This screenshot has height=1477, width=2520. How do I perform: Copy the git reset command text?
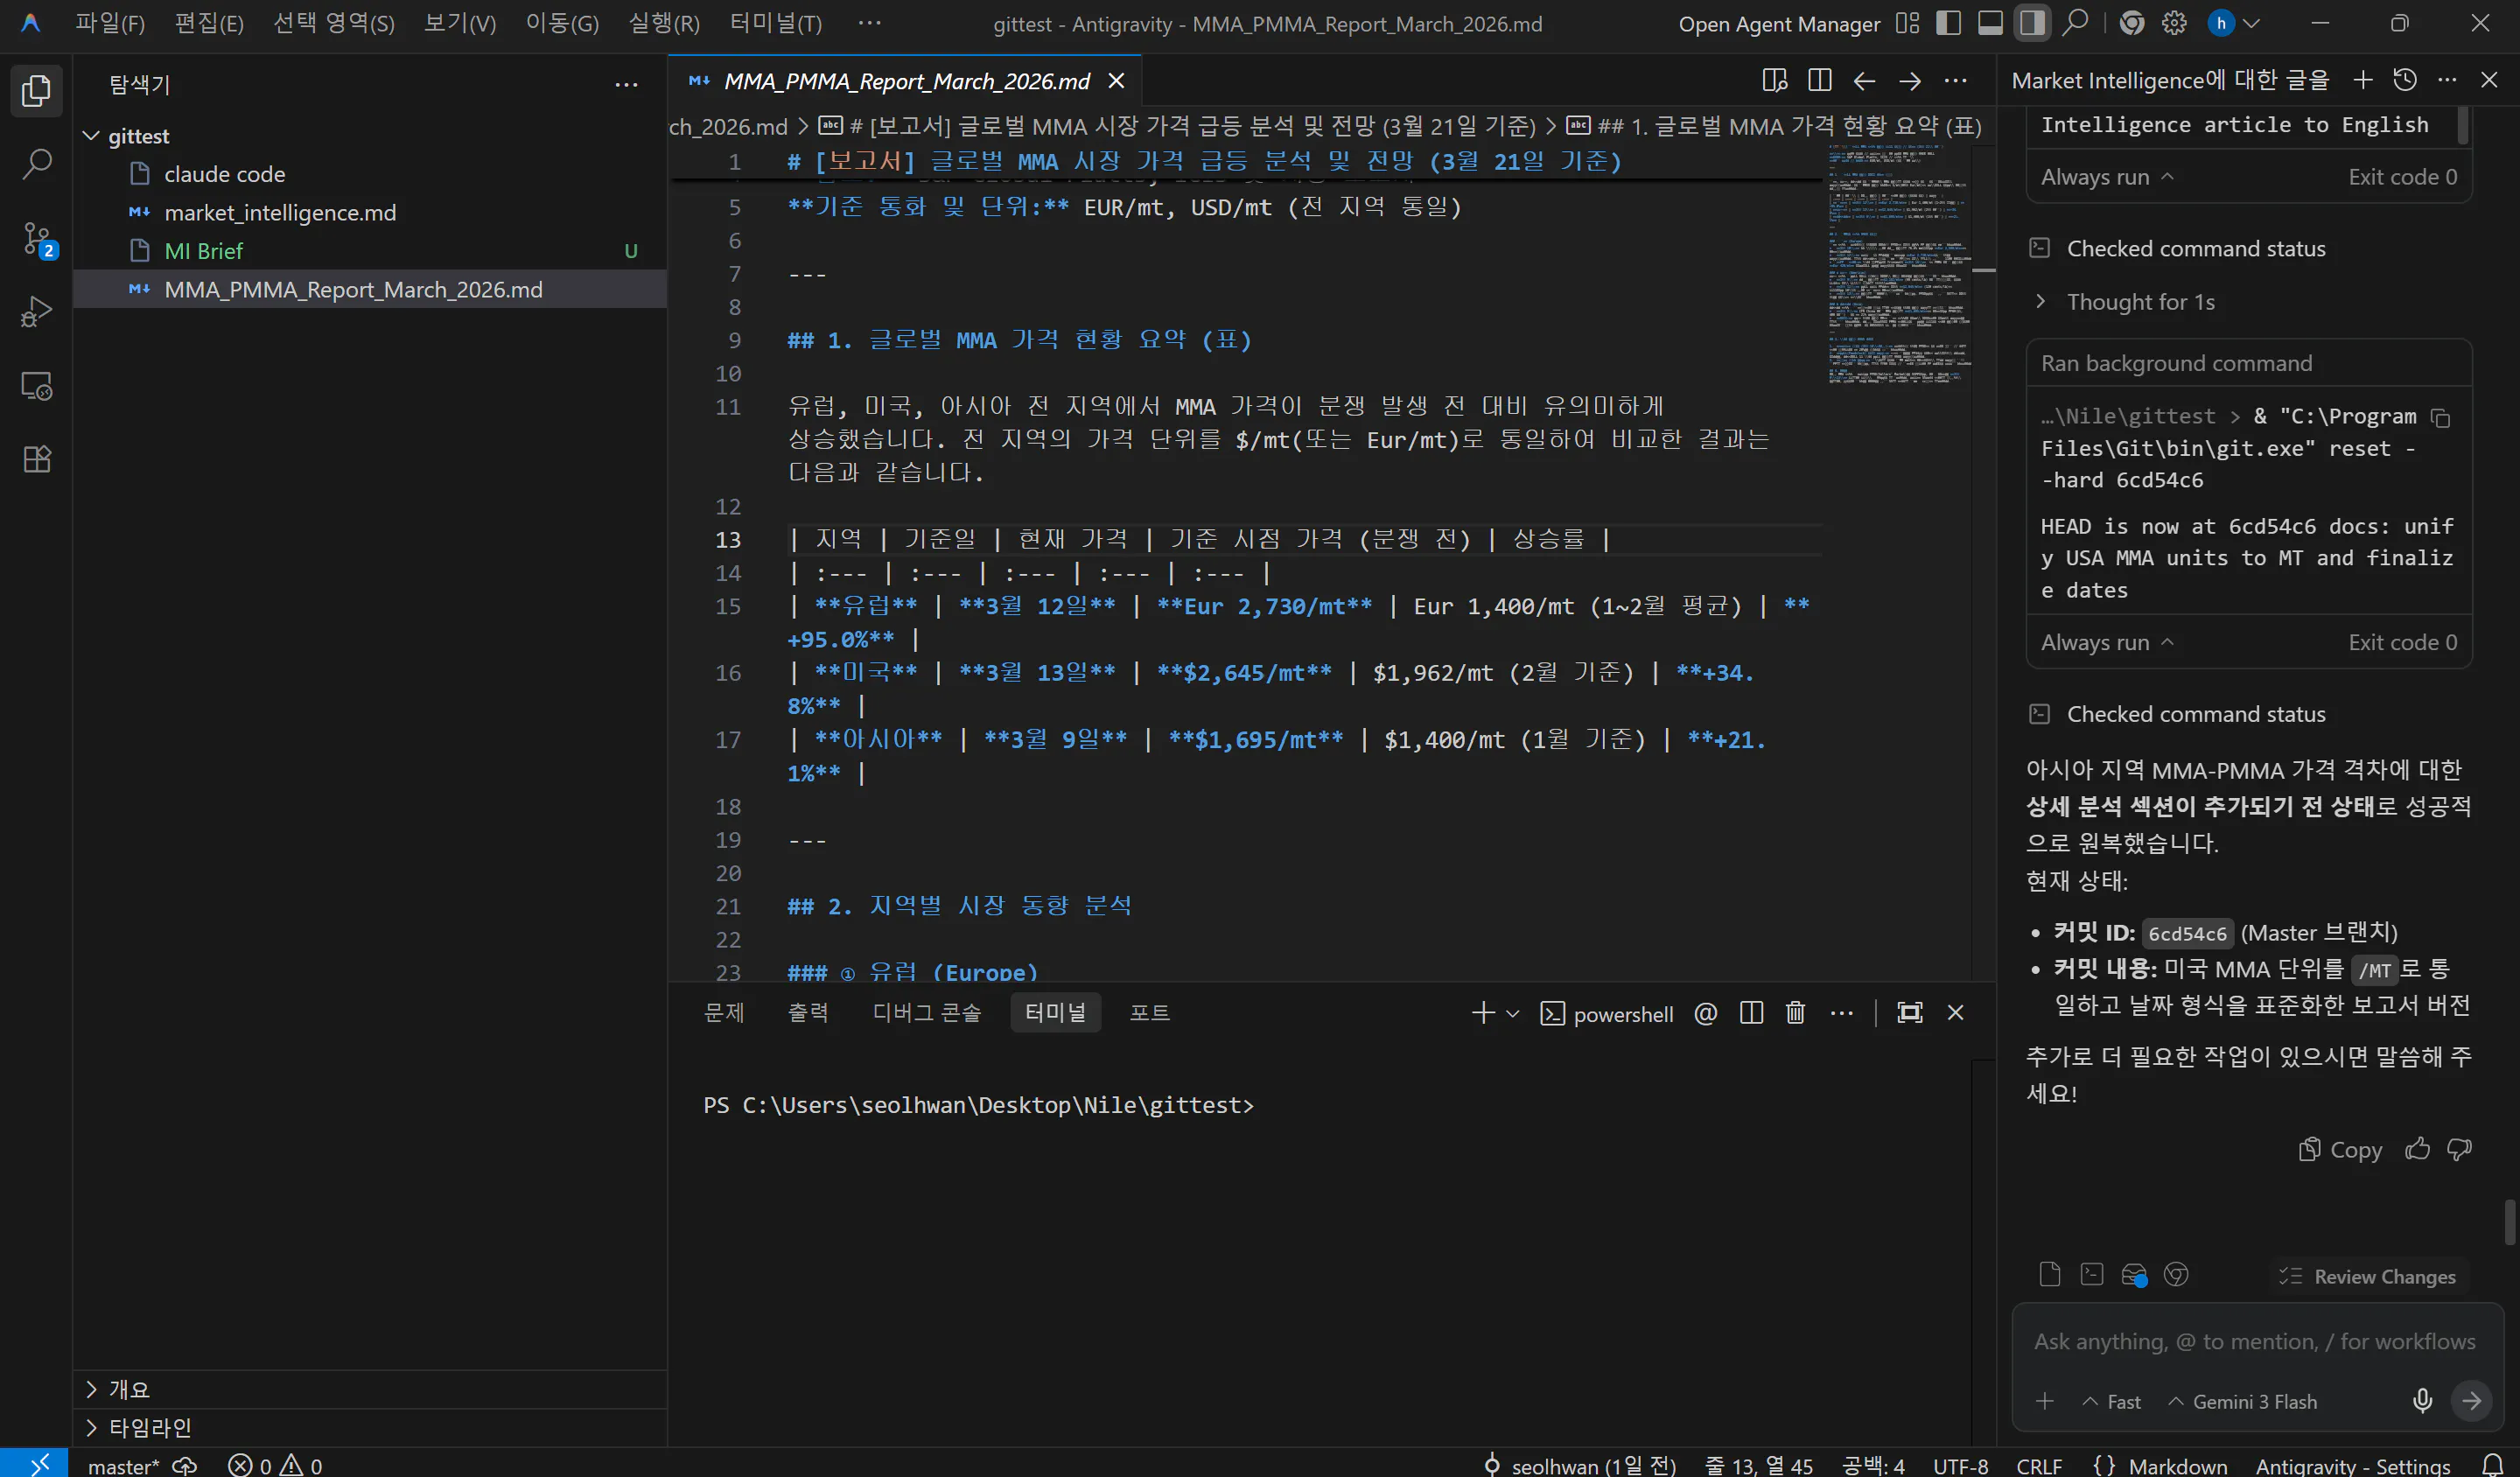(2441, 418)
